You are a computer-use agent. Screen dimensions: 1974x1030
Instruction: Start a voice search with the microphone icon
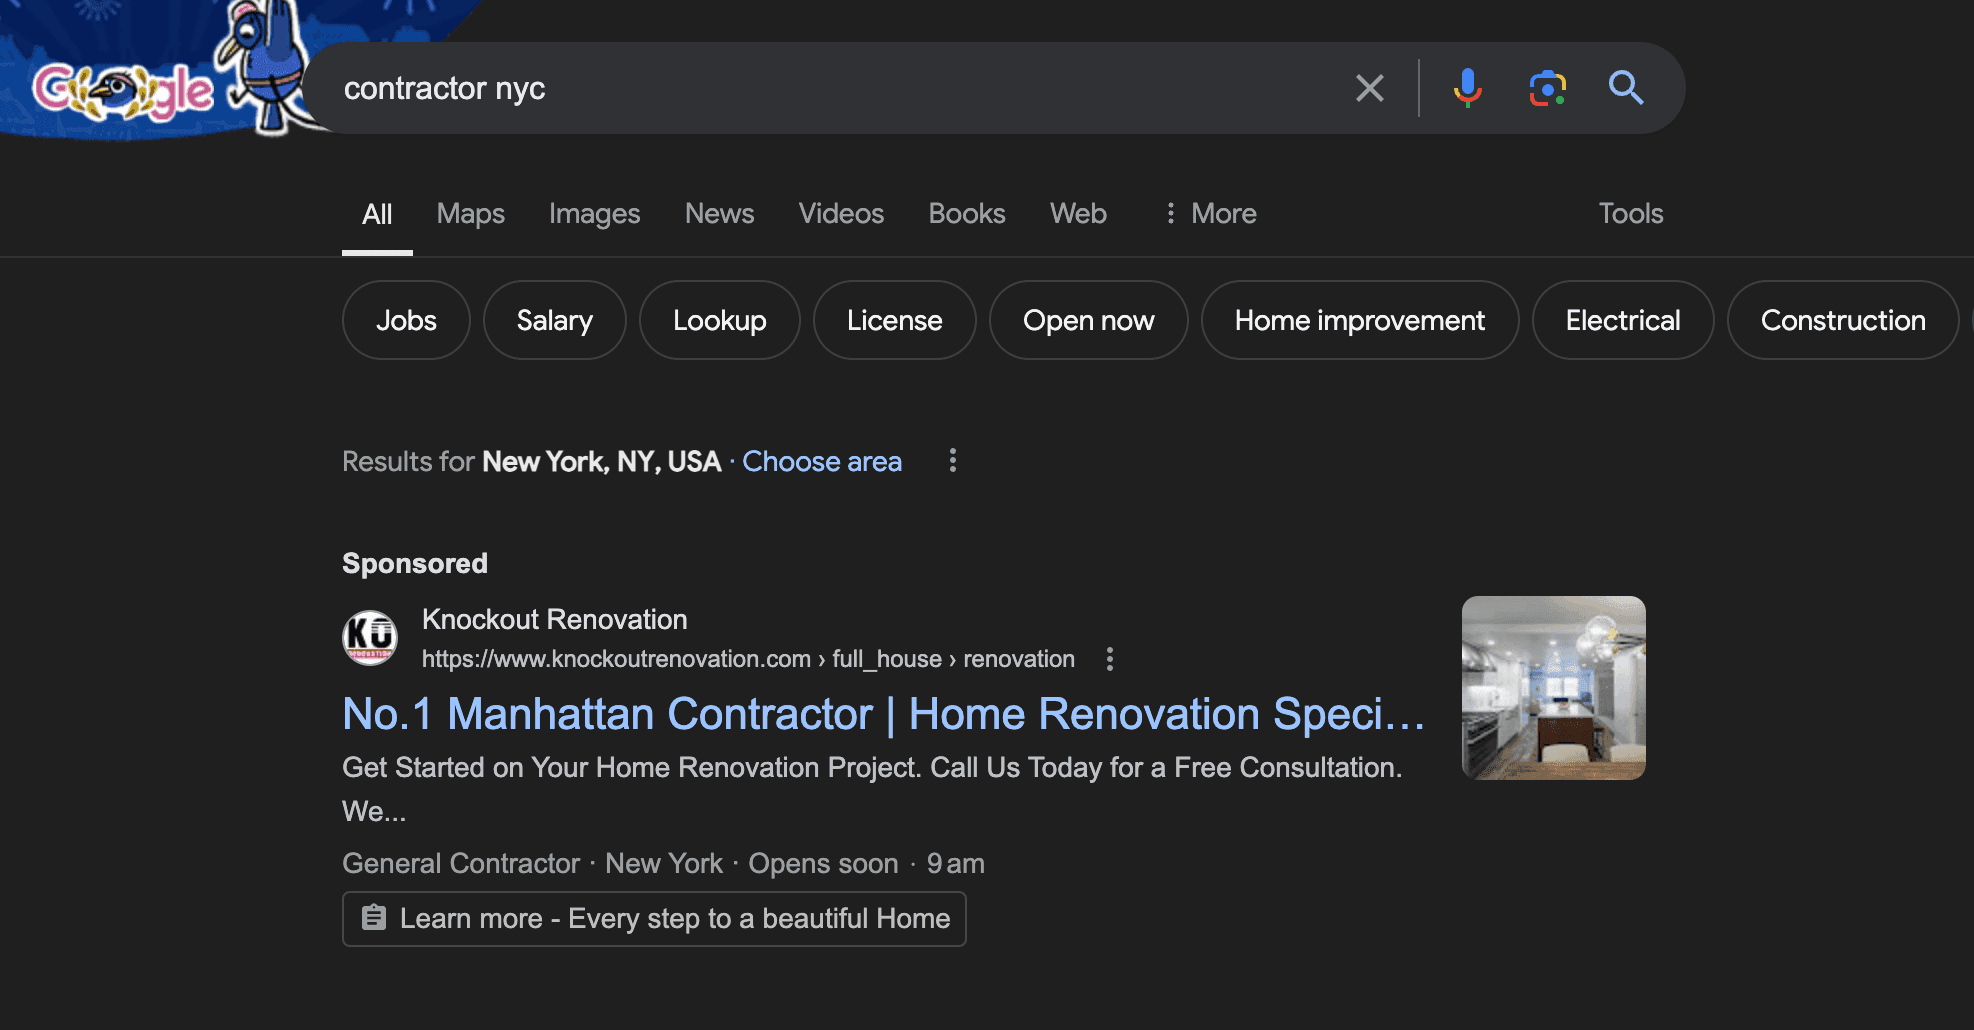tap(1467, 88)
